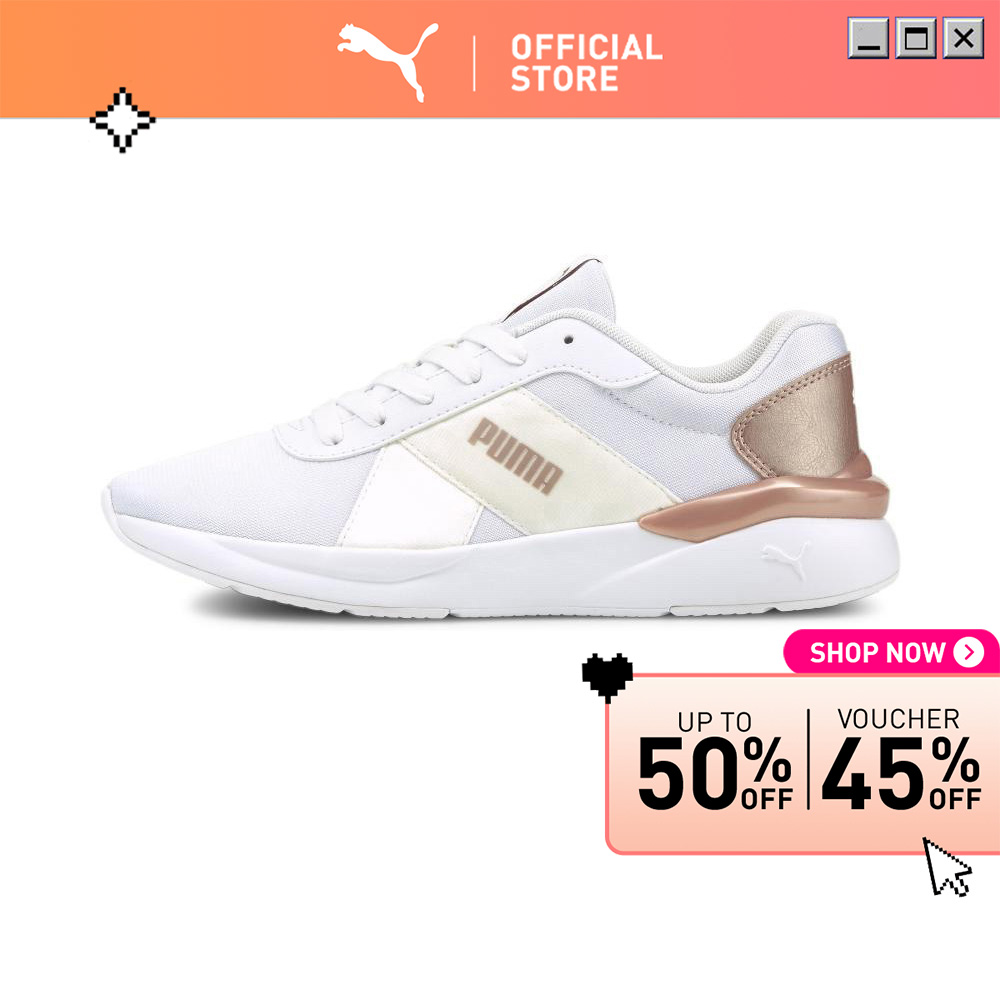The image size is (1000, 1000).
Task: Click the pixel mouse cursor graphic
Action: [947, 867]
